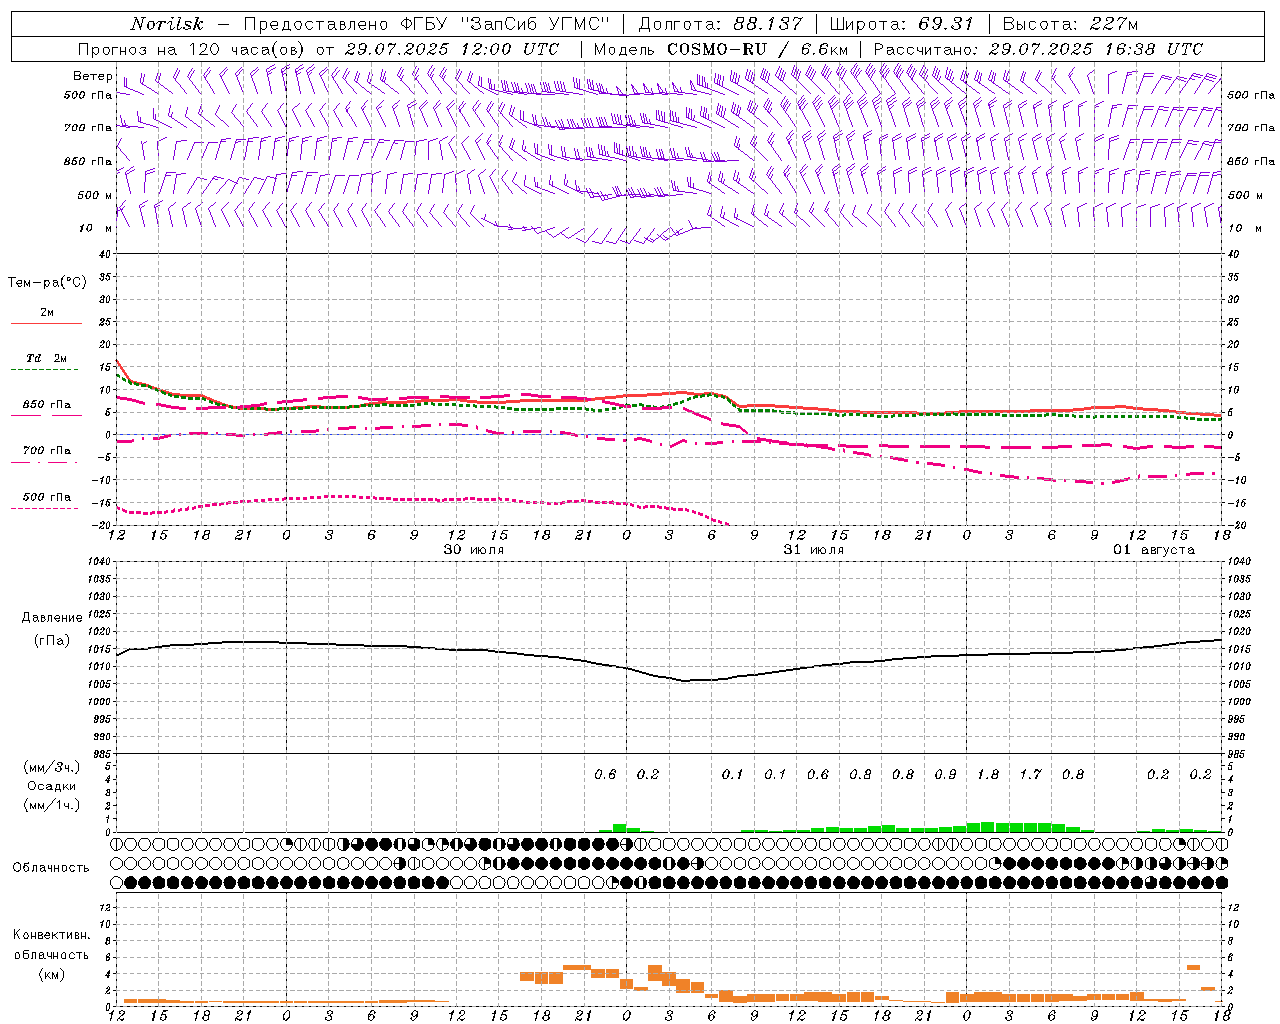
Task: Click the Norilsk station title
Action: tap(166, 24)
